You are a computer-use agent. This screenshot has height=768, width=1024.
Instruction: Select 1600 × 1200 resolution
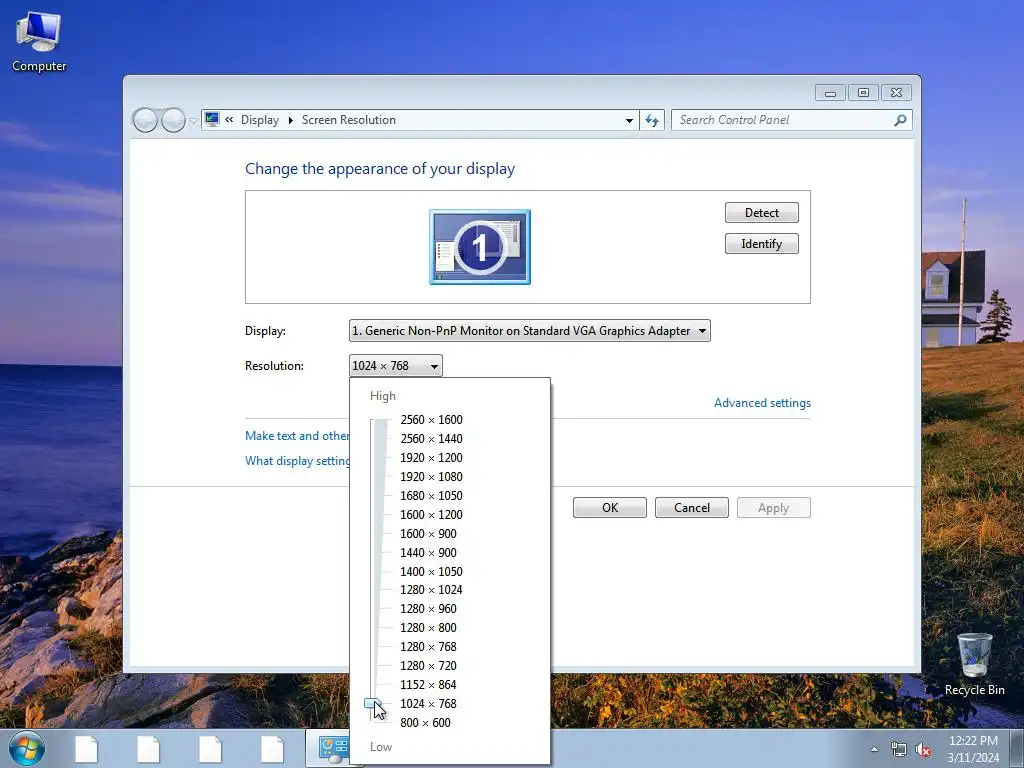coord(431,515)
